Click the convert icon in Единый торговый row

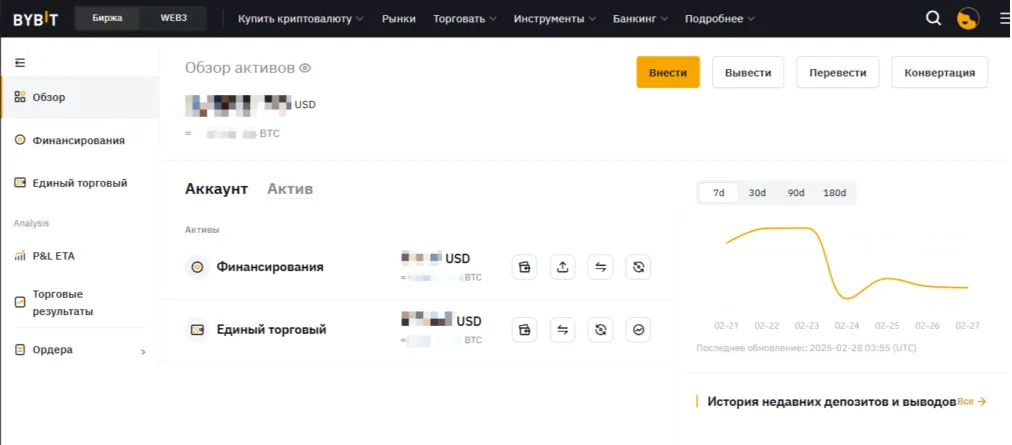tap(601, 329)
